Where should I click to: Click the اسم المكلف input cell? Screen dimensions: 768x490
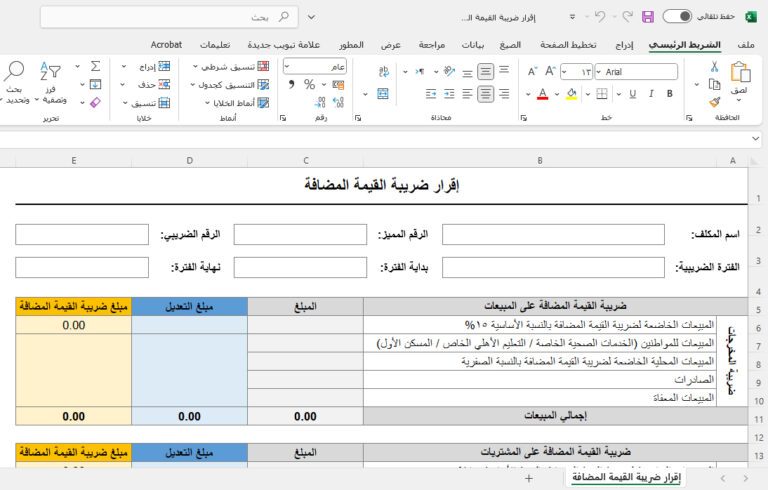click(553, 234)
